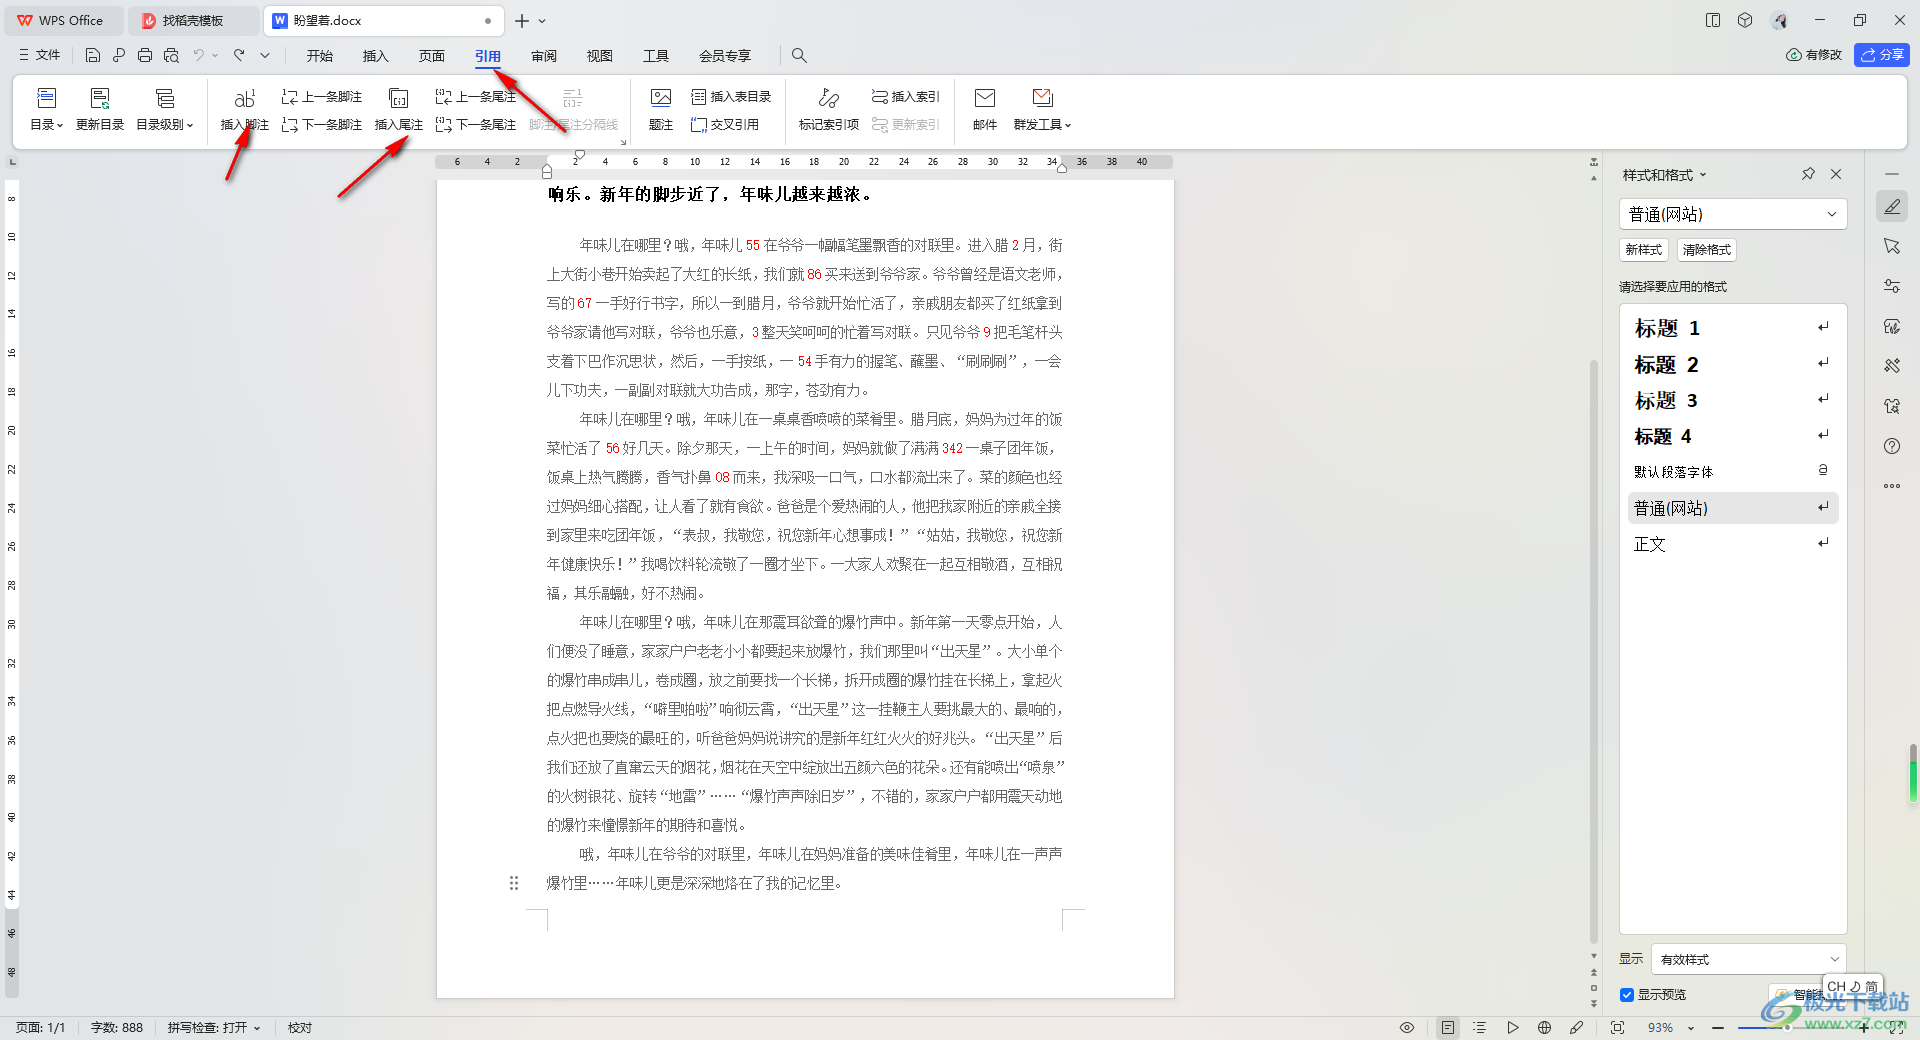
Task: Switch to web layout globe view
Action: click(x=1544, y=1027)
